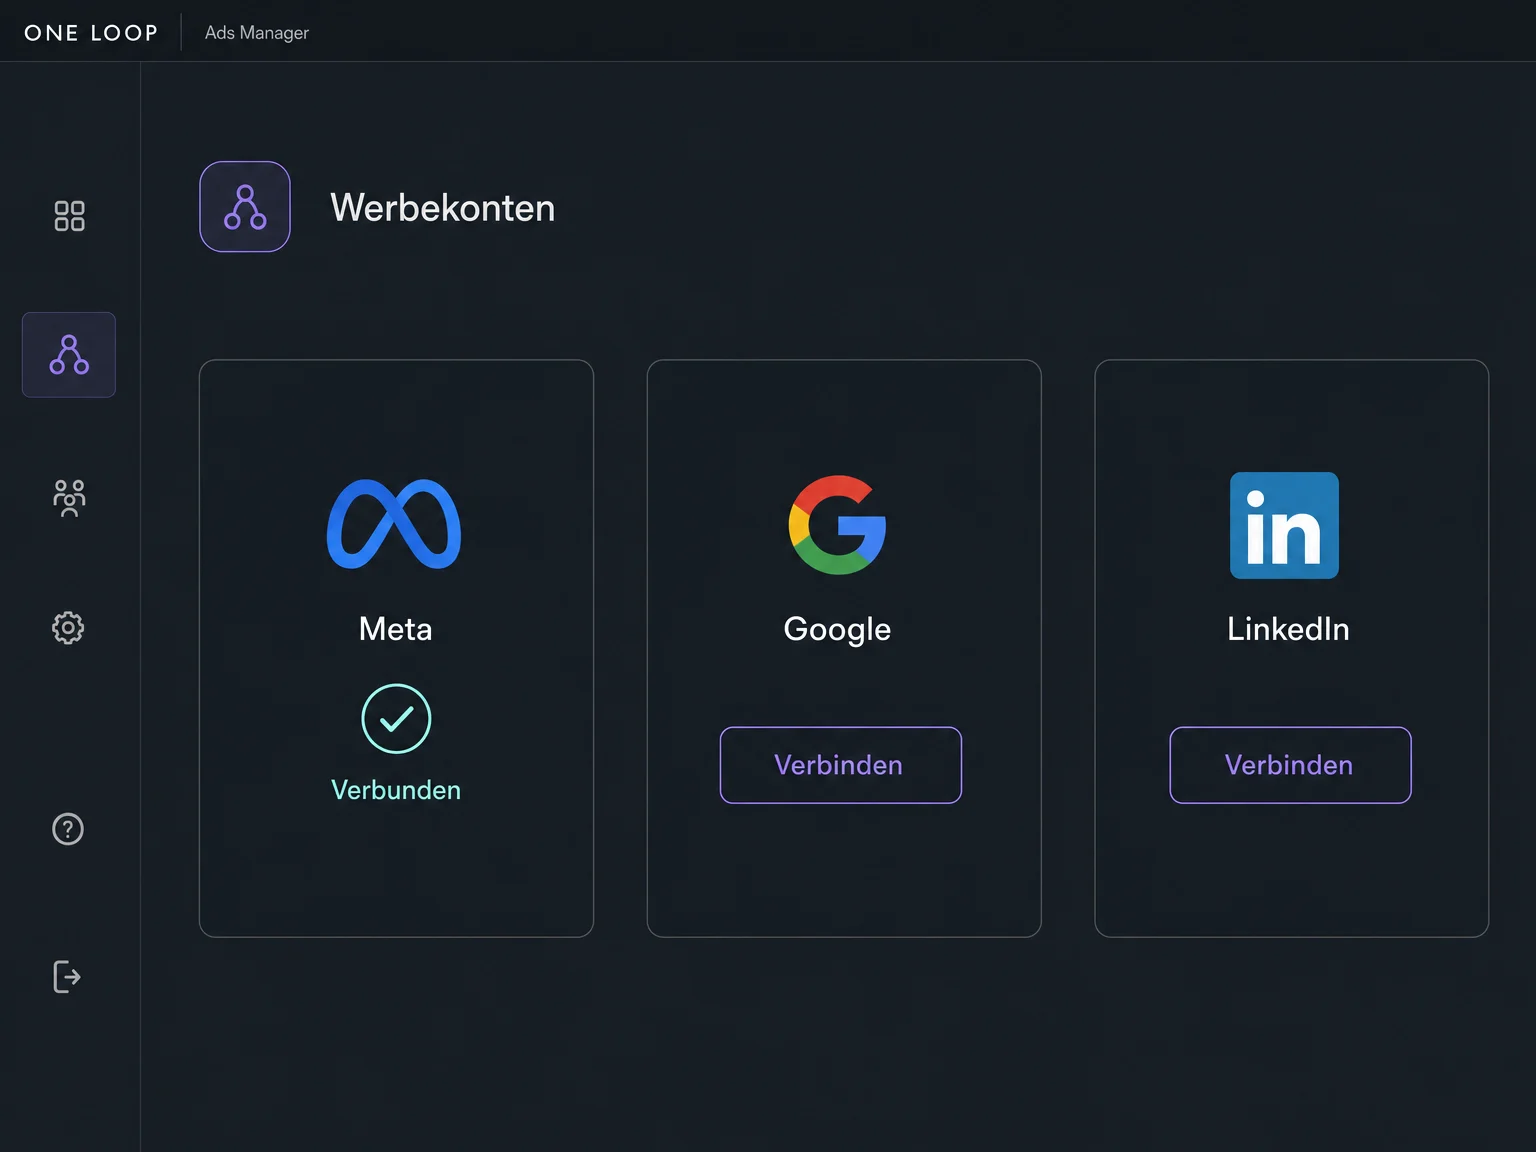Open the dashboard grid icon in sidebar
The height and width of the screenshot is (1152, 1536).
69,216
